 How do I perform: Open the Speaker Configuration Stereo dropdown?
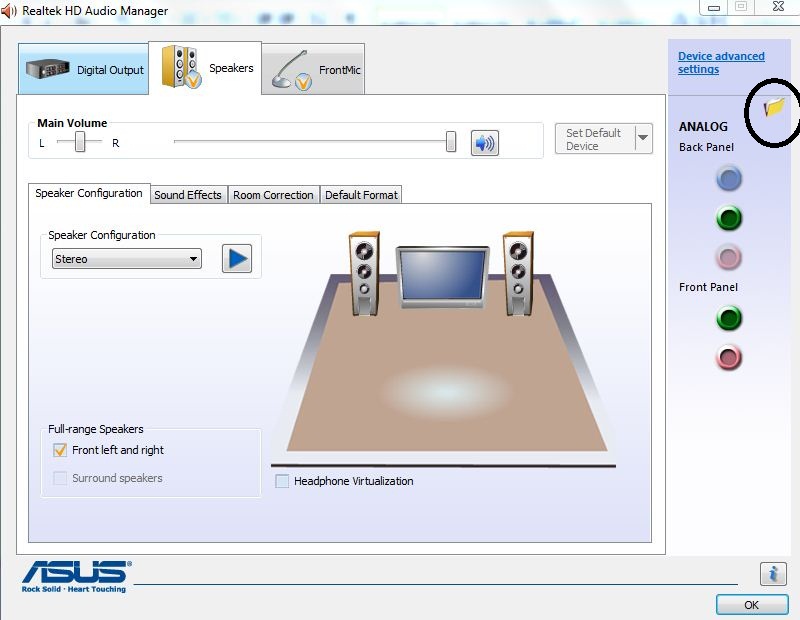coord(127,259)
